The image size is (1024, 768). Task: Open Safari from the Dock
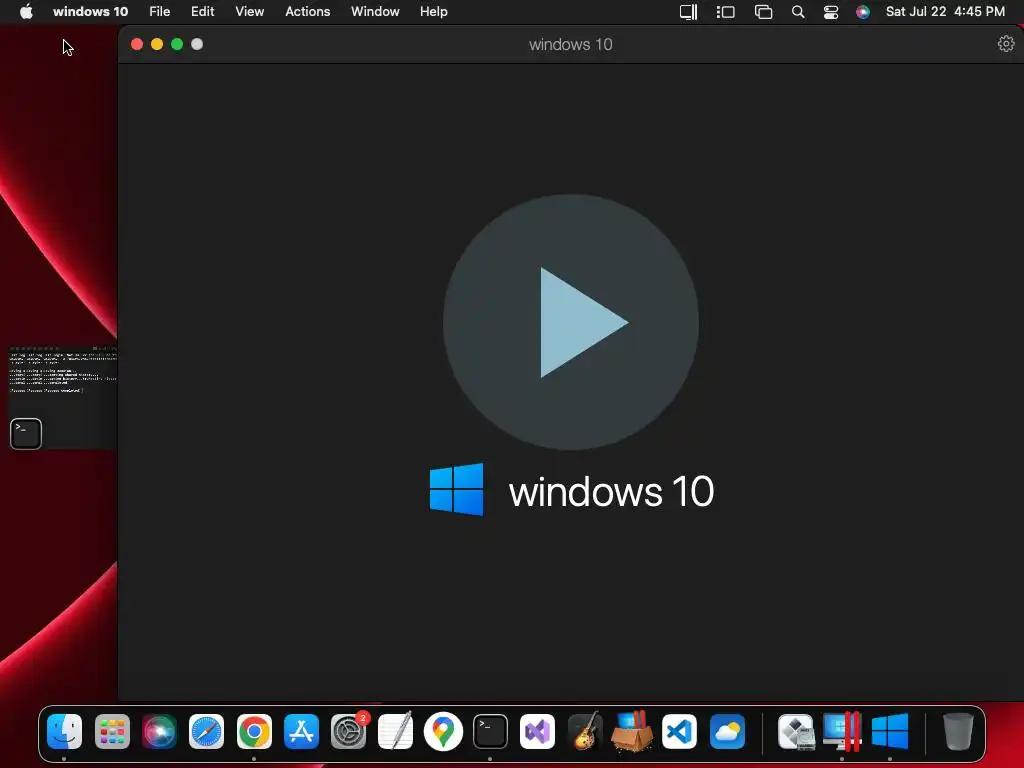point(206,731)
